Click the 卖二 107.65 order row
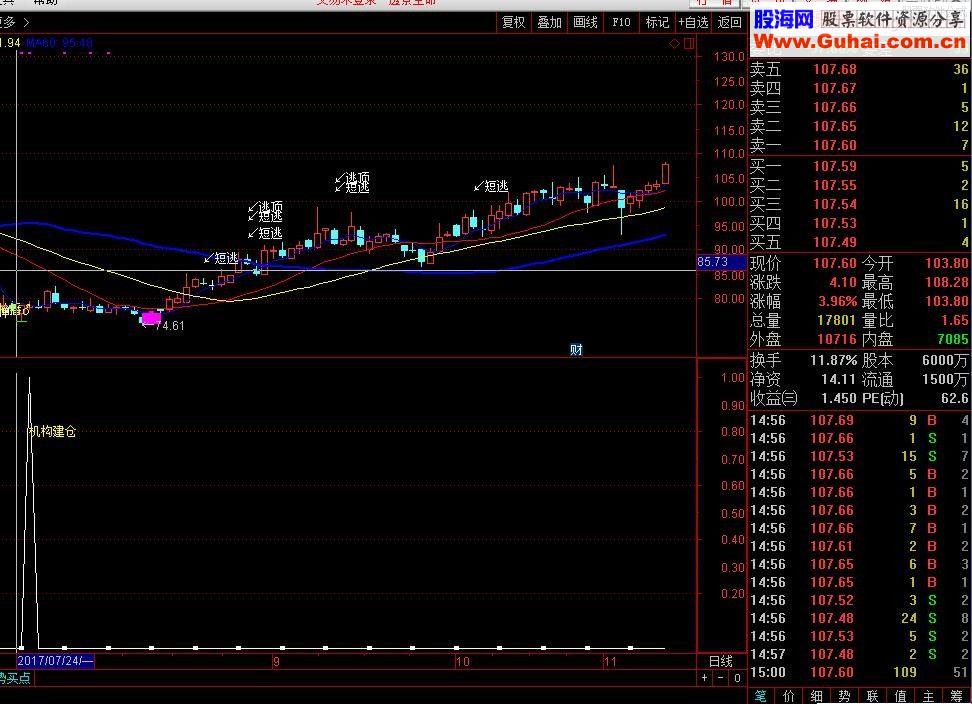This screenshot has width=972, height=704. tap(859, 126)
